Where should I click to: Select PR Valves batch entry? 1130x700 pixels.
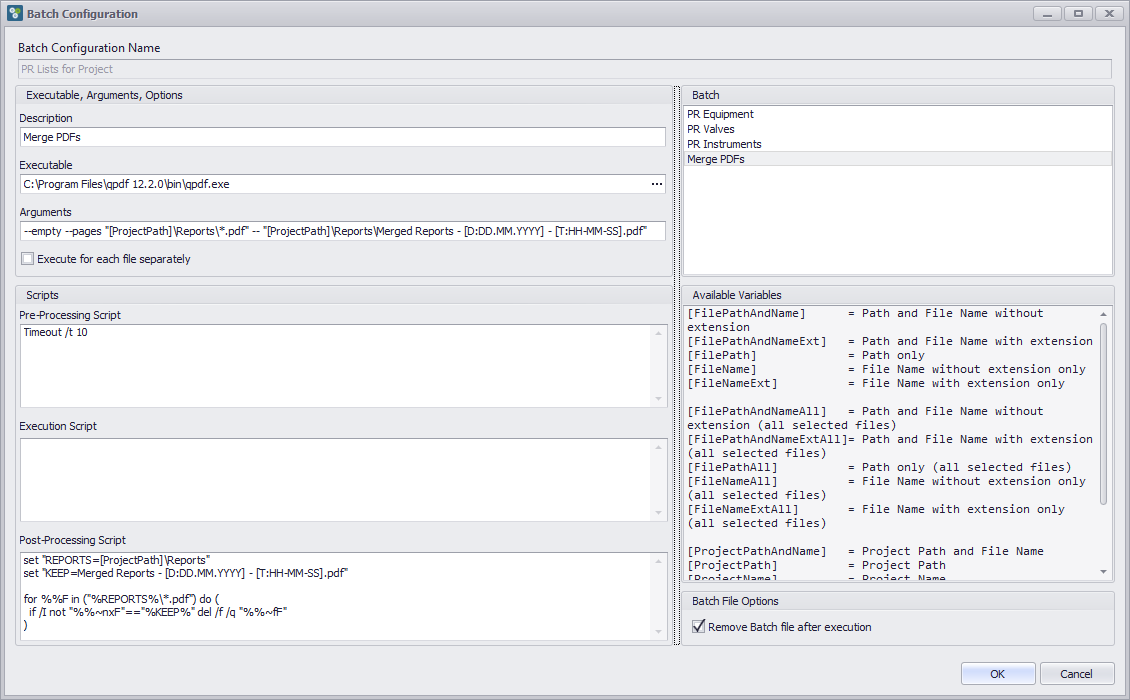pyautogui.click(x=710, y=129)
